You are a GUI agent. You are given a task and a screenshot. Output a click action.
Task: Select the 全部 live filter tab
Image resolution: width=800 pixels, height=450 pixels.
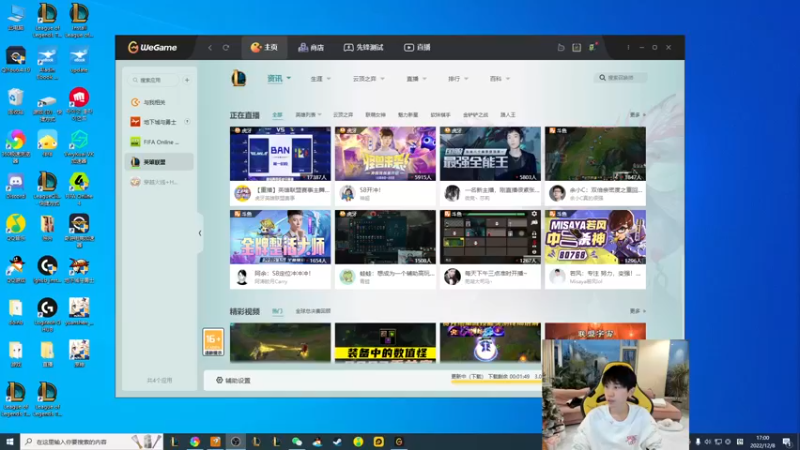(277, 115)
